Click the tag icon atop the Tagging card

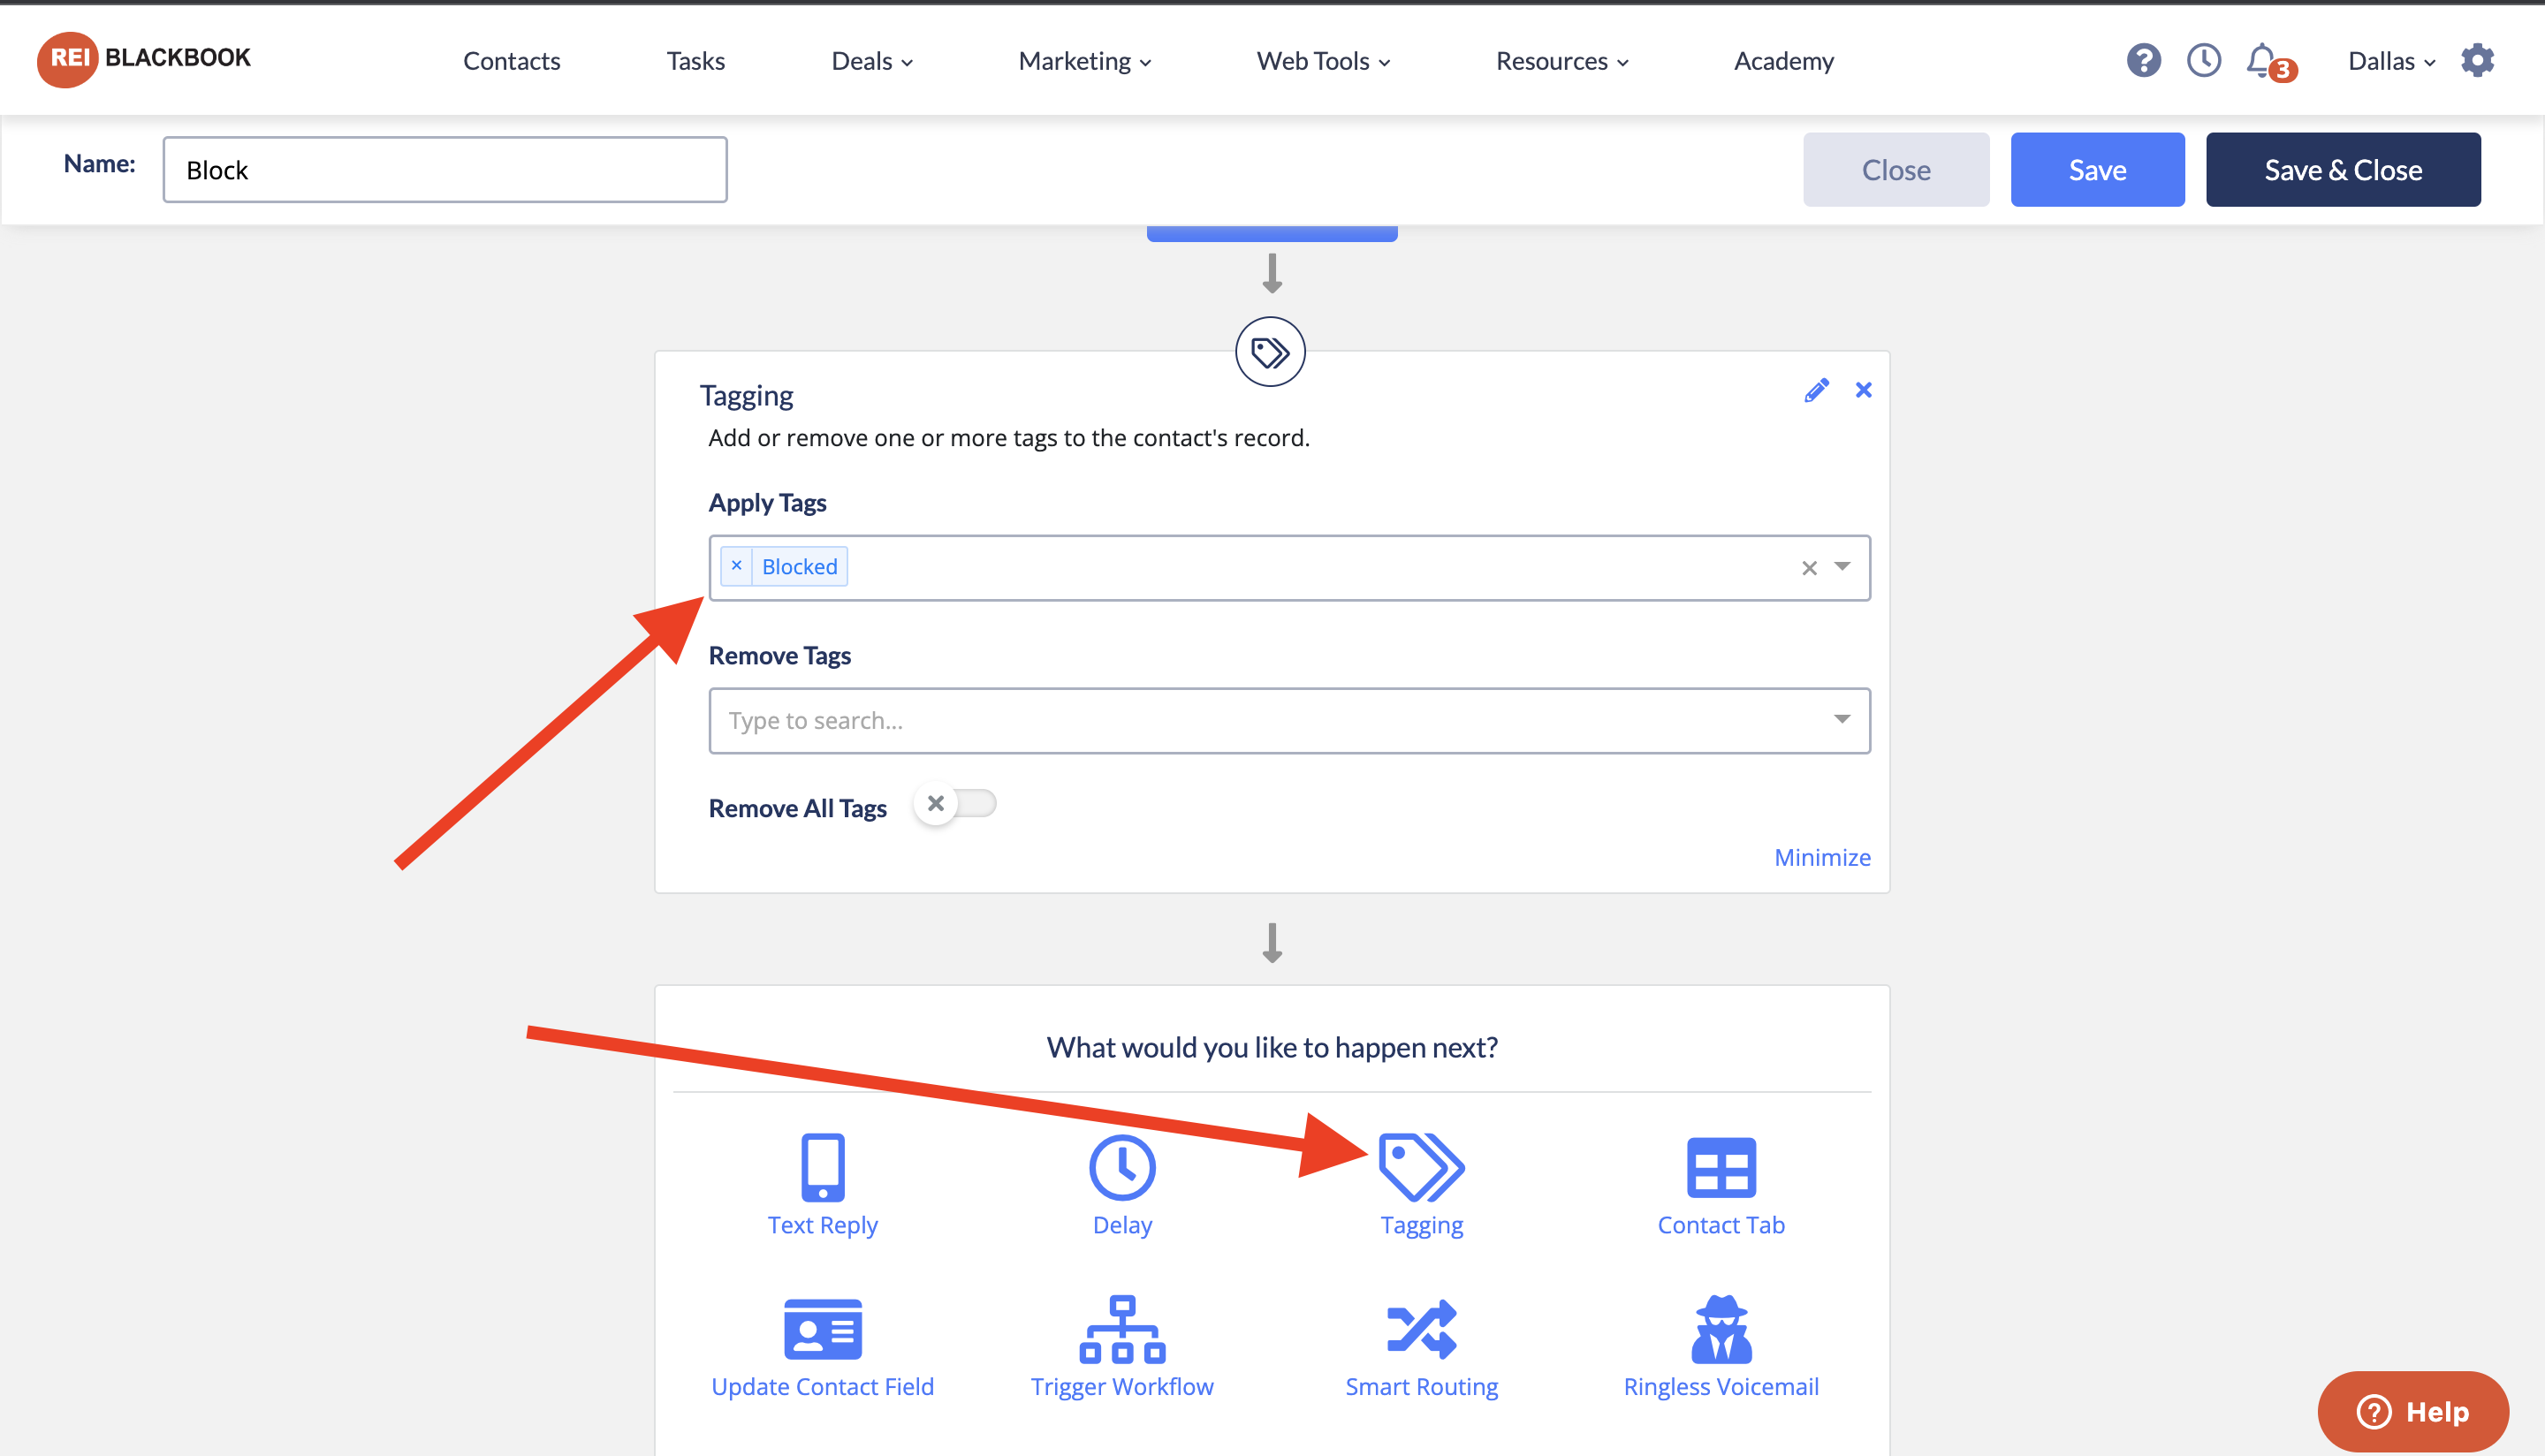click(x=1270, y=352)
